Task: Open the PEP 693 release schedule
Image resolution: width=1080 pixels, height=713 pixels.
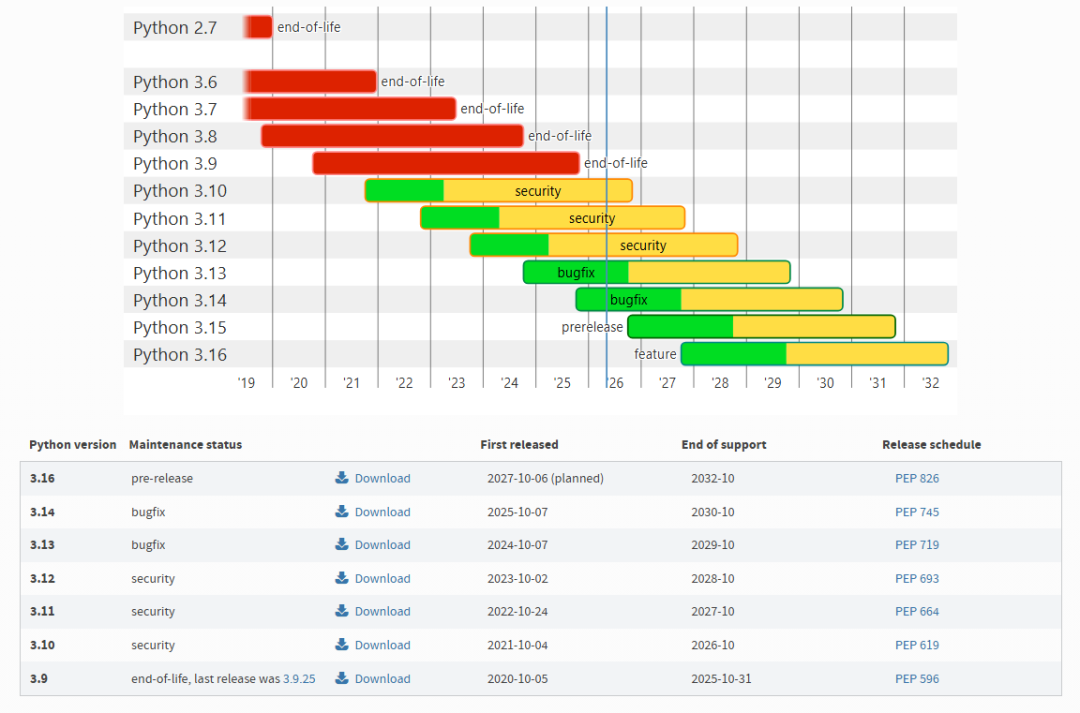Action: (x=917, y=579)
